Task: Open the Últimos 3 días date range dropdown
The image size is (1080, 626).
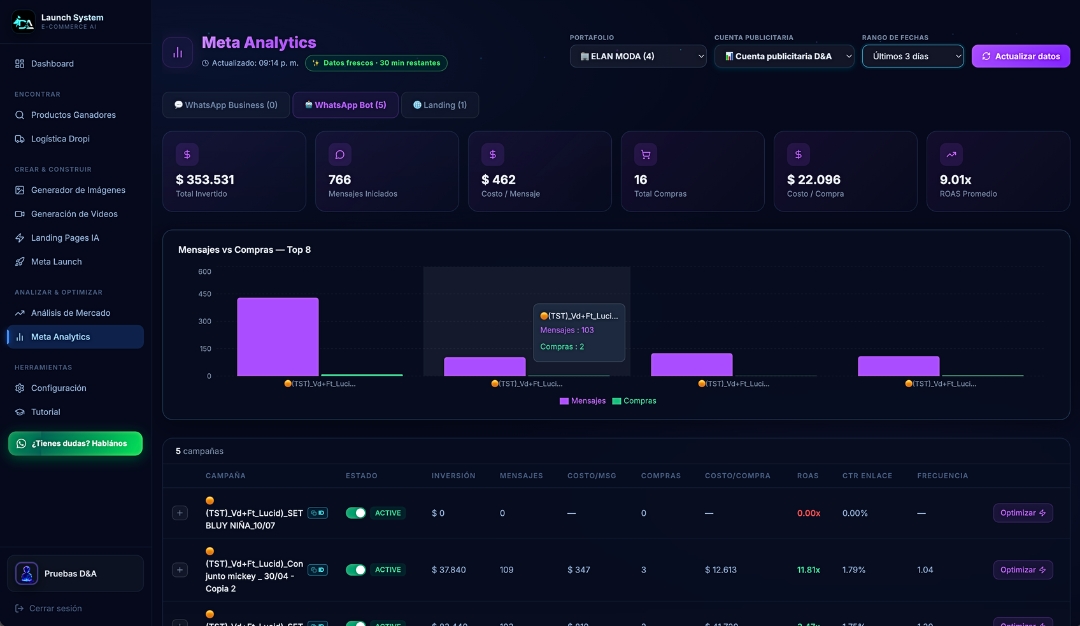Action: tap(913, 56)
